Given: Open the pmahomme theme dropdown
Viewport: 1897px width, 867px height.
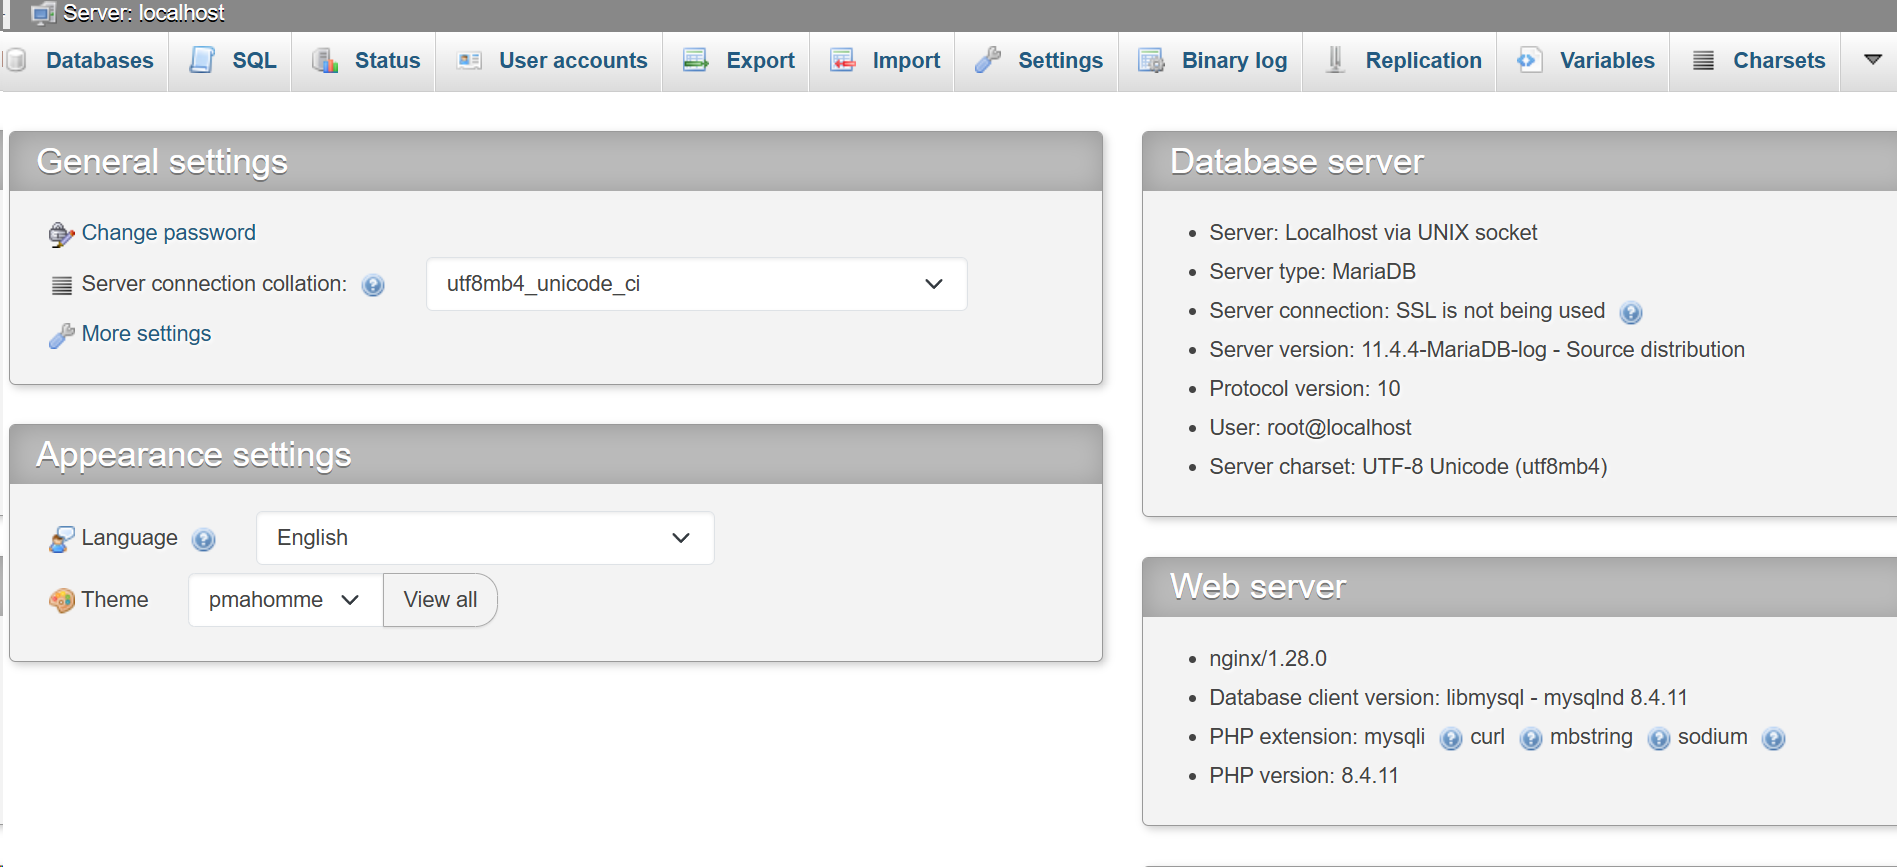Looking at the screenshot, I should click(x=285, y=600).
